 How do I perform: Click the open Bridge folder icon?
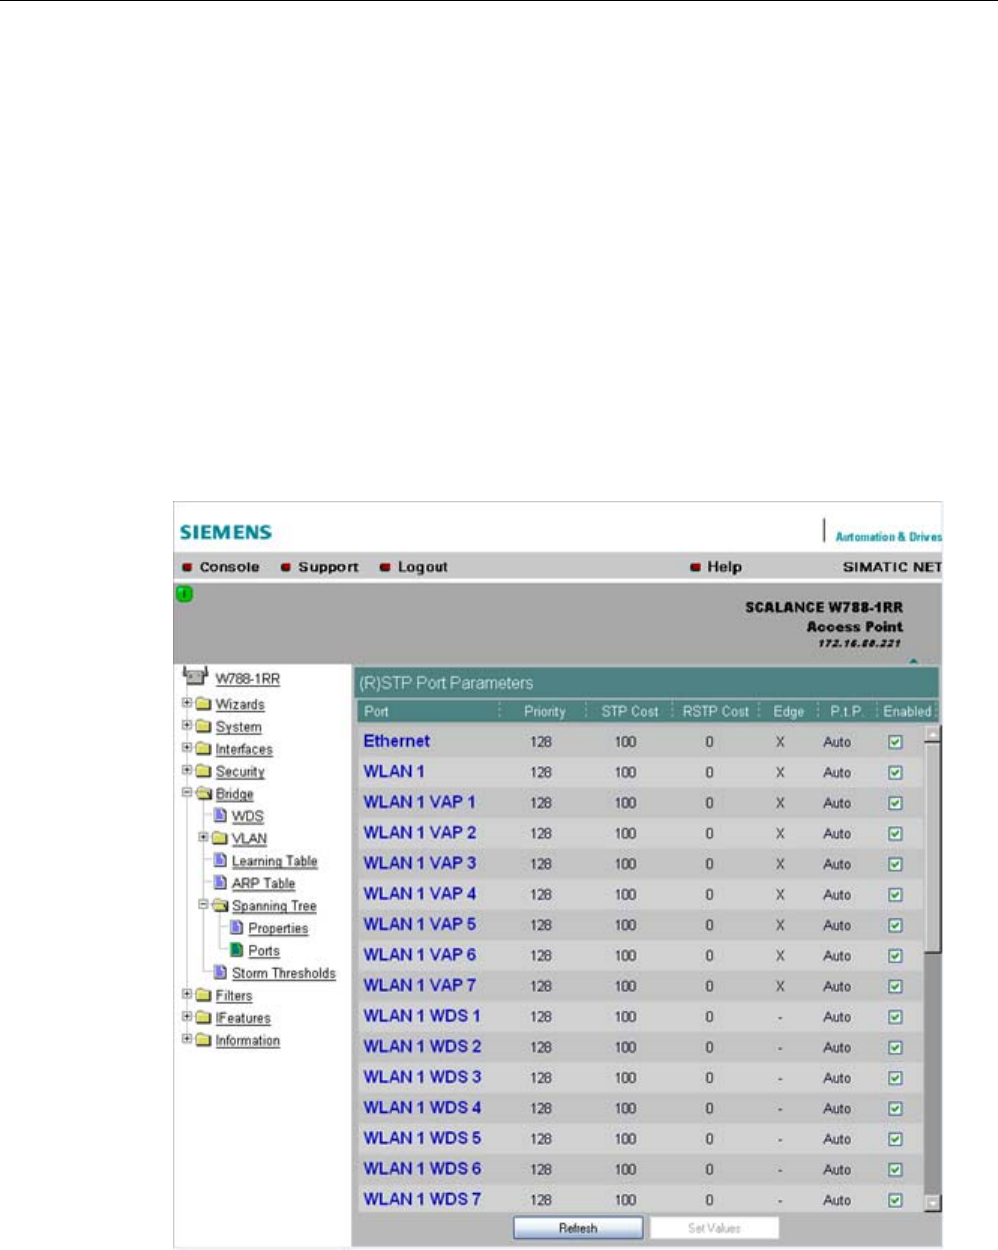204,794
